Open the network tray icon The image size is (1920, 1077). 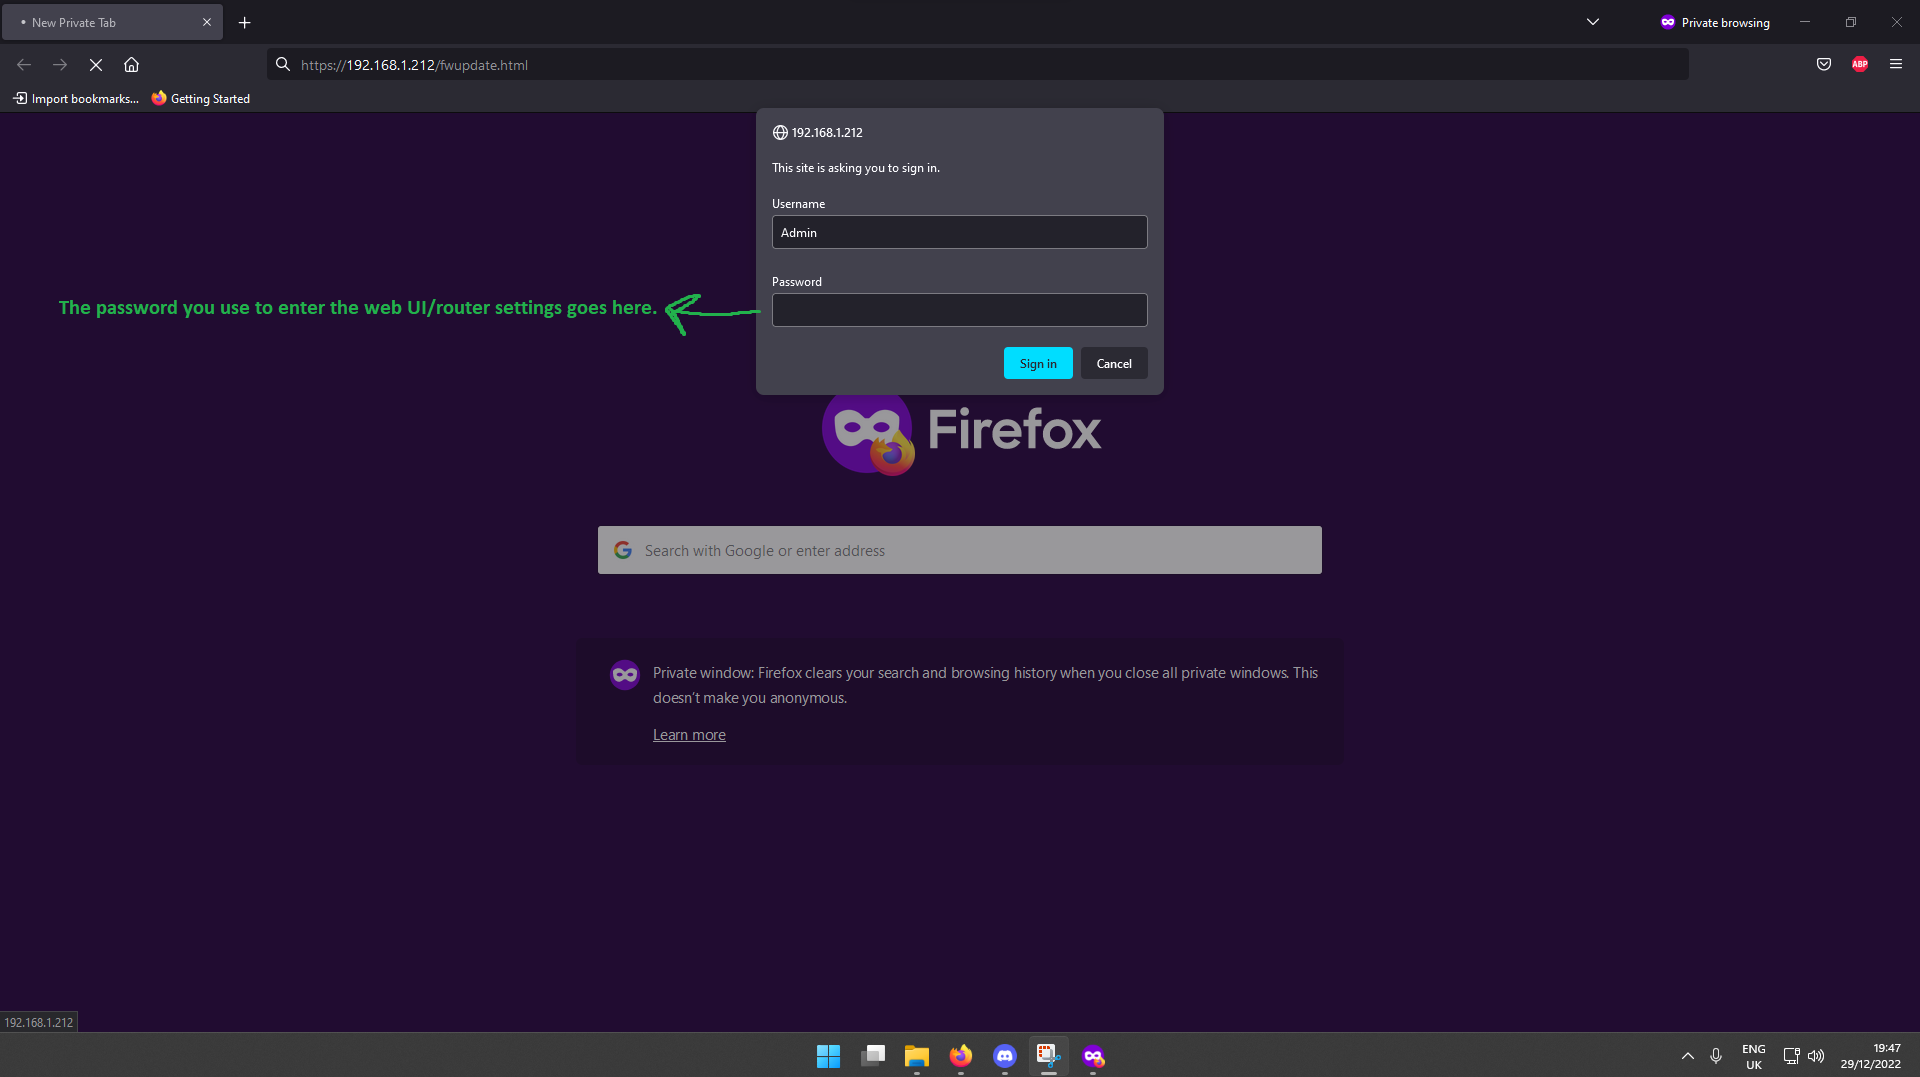[1791, 1056]
